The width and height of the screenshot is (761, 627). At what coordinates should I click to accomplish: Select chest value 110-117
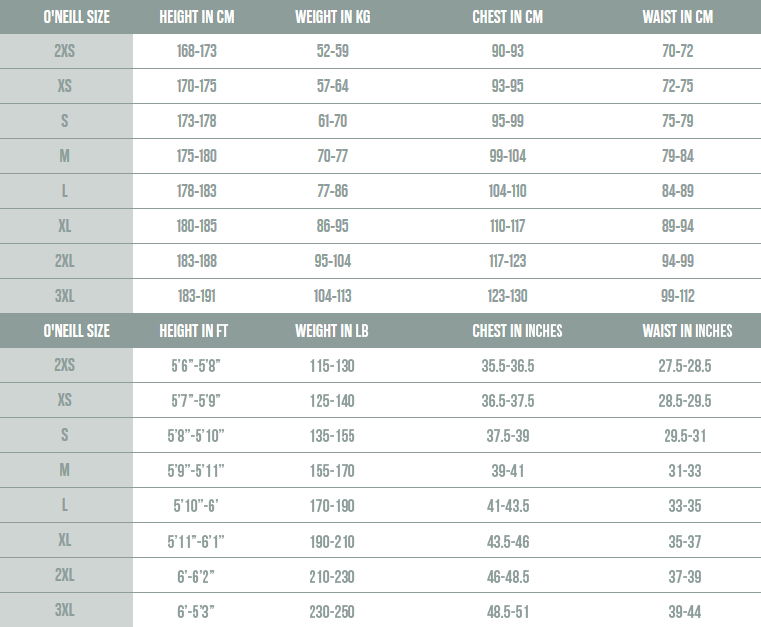[x=507, y=226]
